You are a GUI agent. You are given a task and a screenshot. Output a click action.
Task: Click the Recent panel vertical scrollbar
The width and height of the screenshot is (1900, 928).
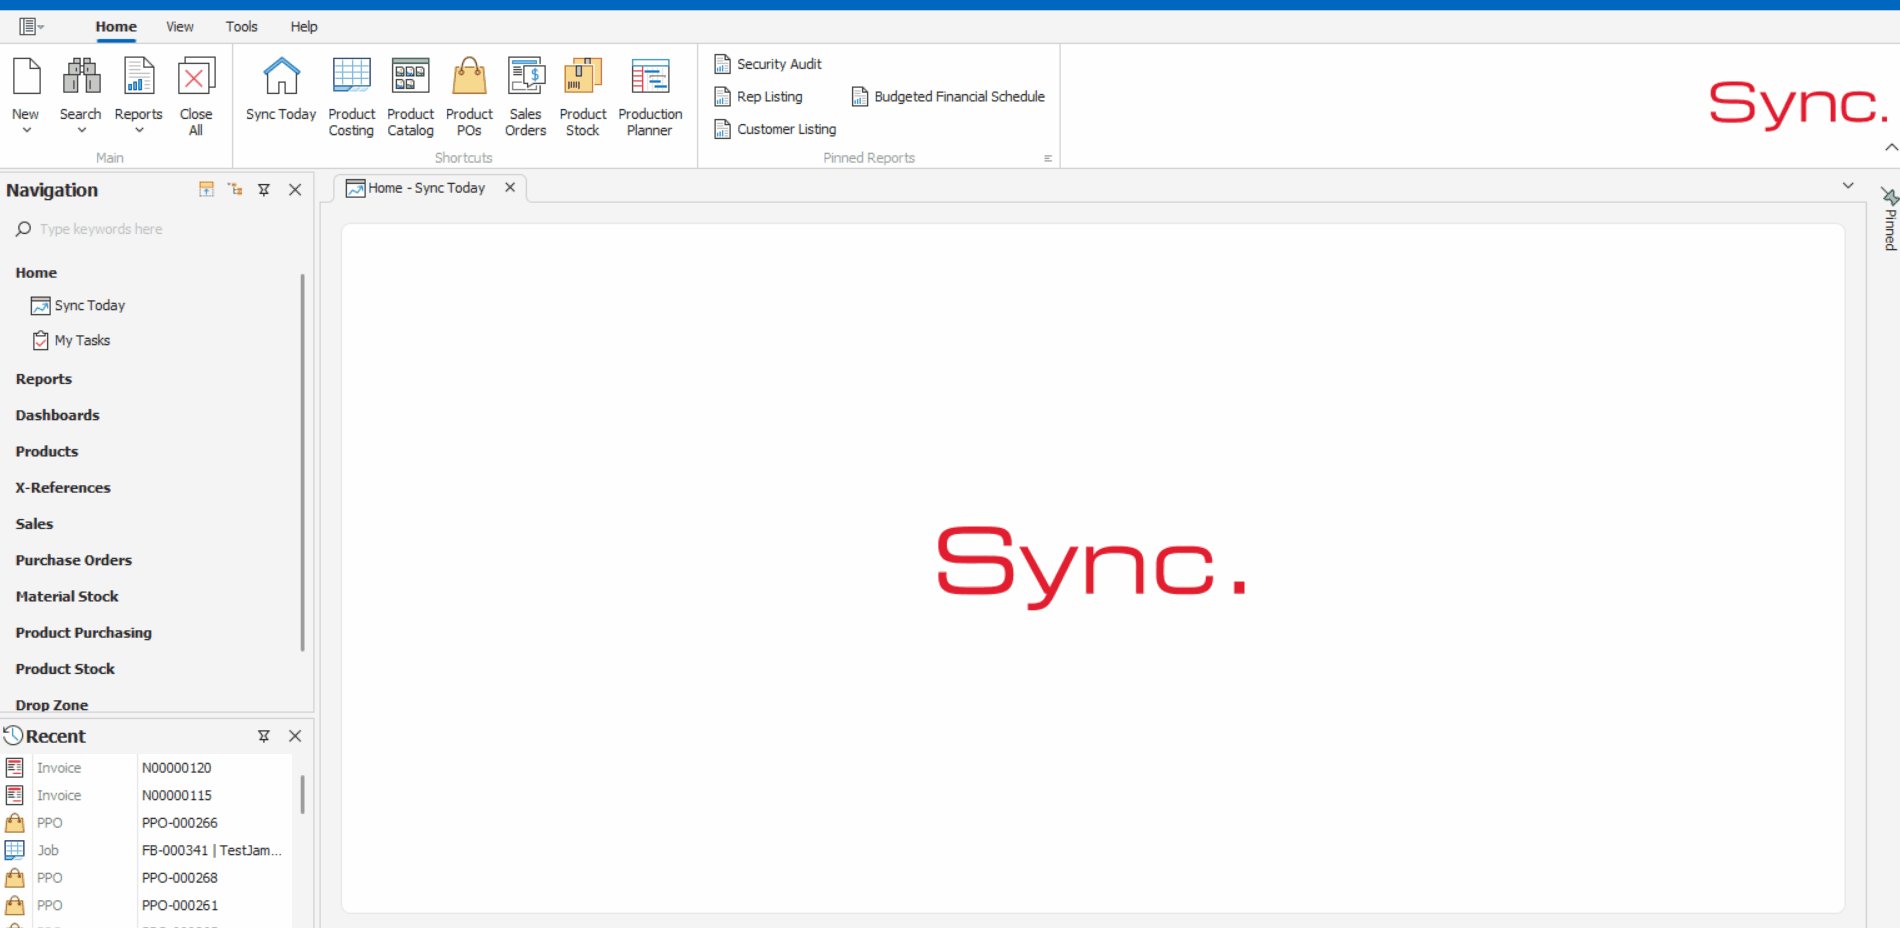302,794
